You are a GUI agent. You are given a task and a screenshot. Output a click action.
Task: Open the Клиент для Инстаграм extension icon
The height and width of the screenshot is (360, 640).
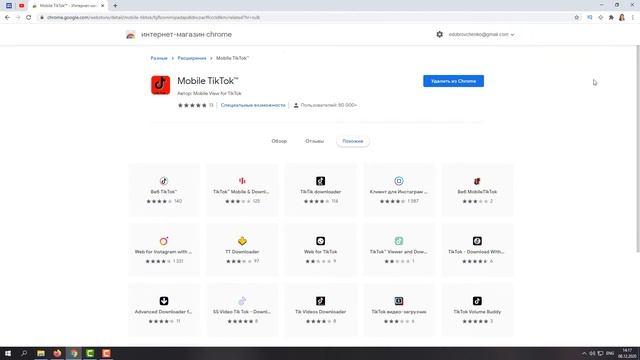(399, 181)
